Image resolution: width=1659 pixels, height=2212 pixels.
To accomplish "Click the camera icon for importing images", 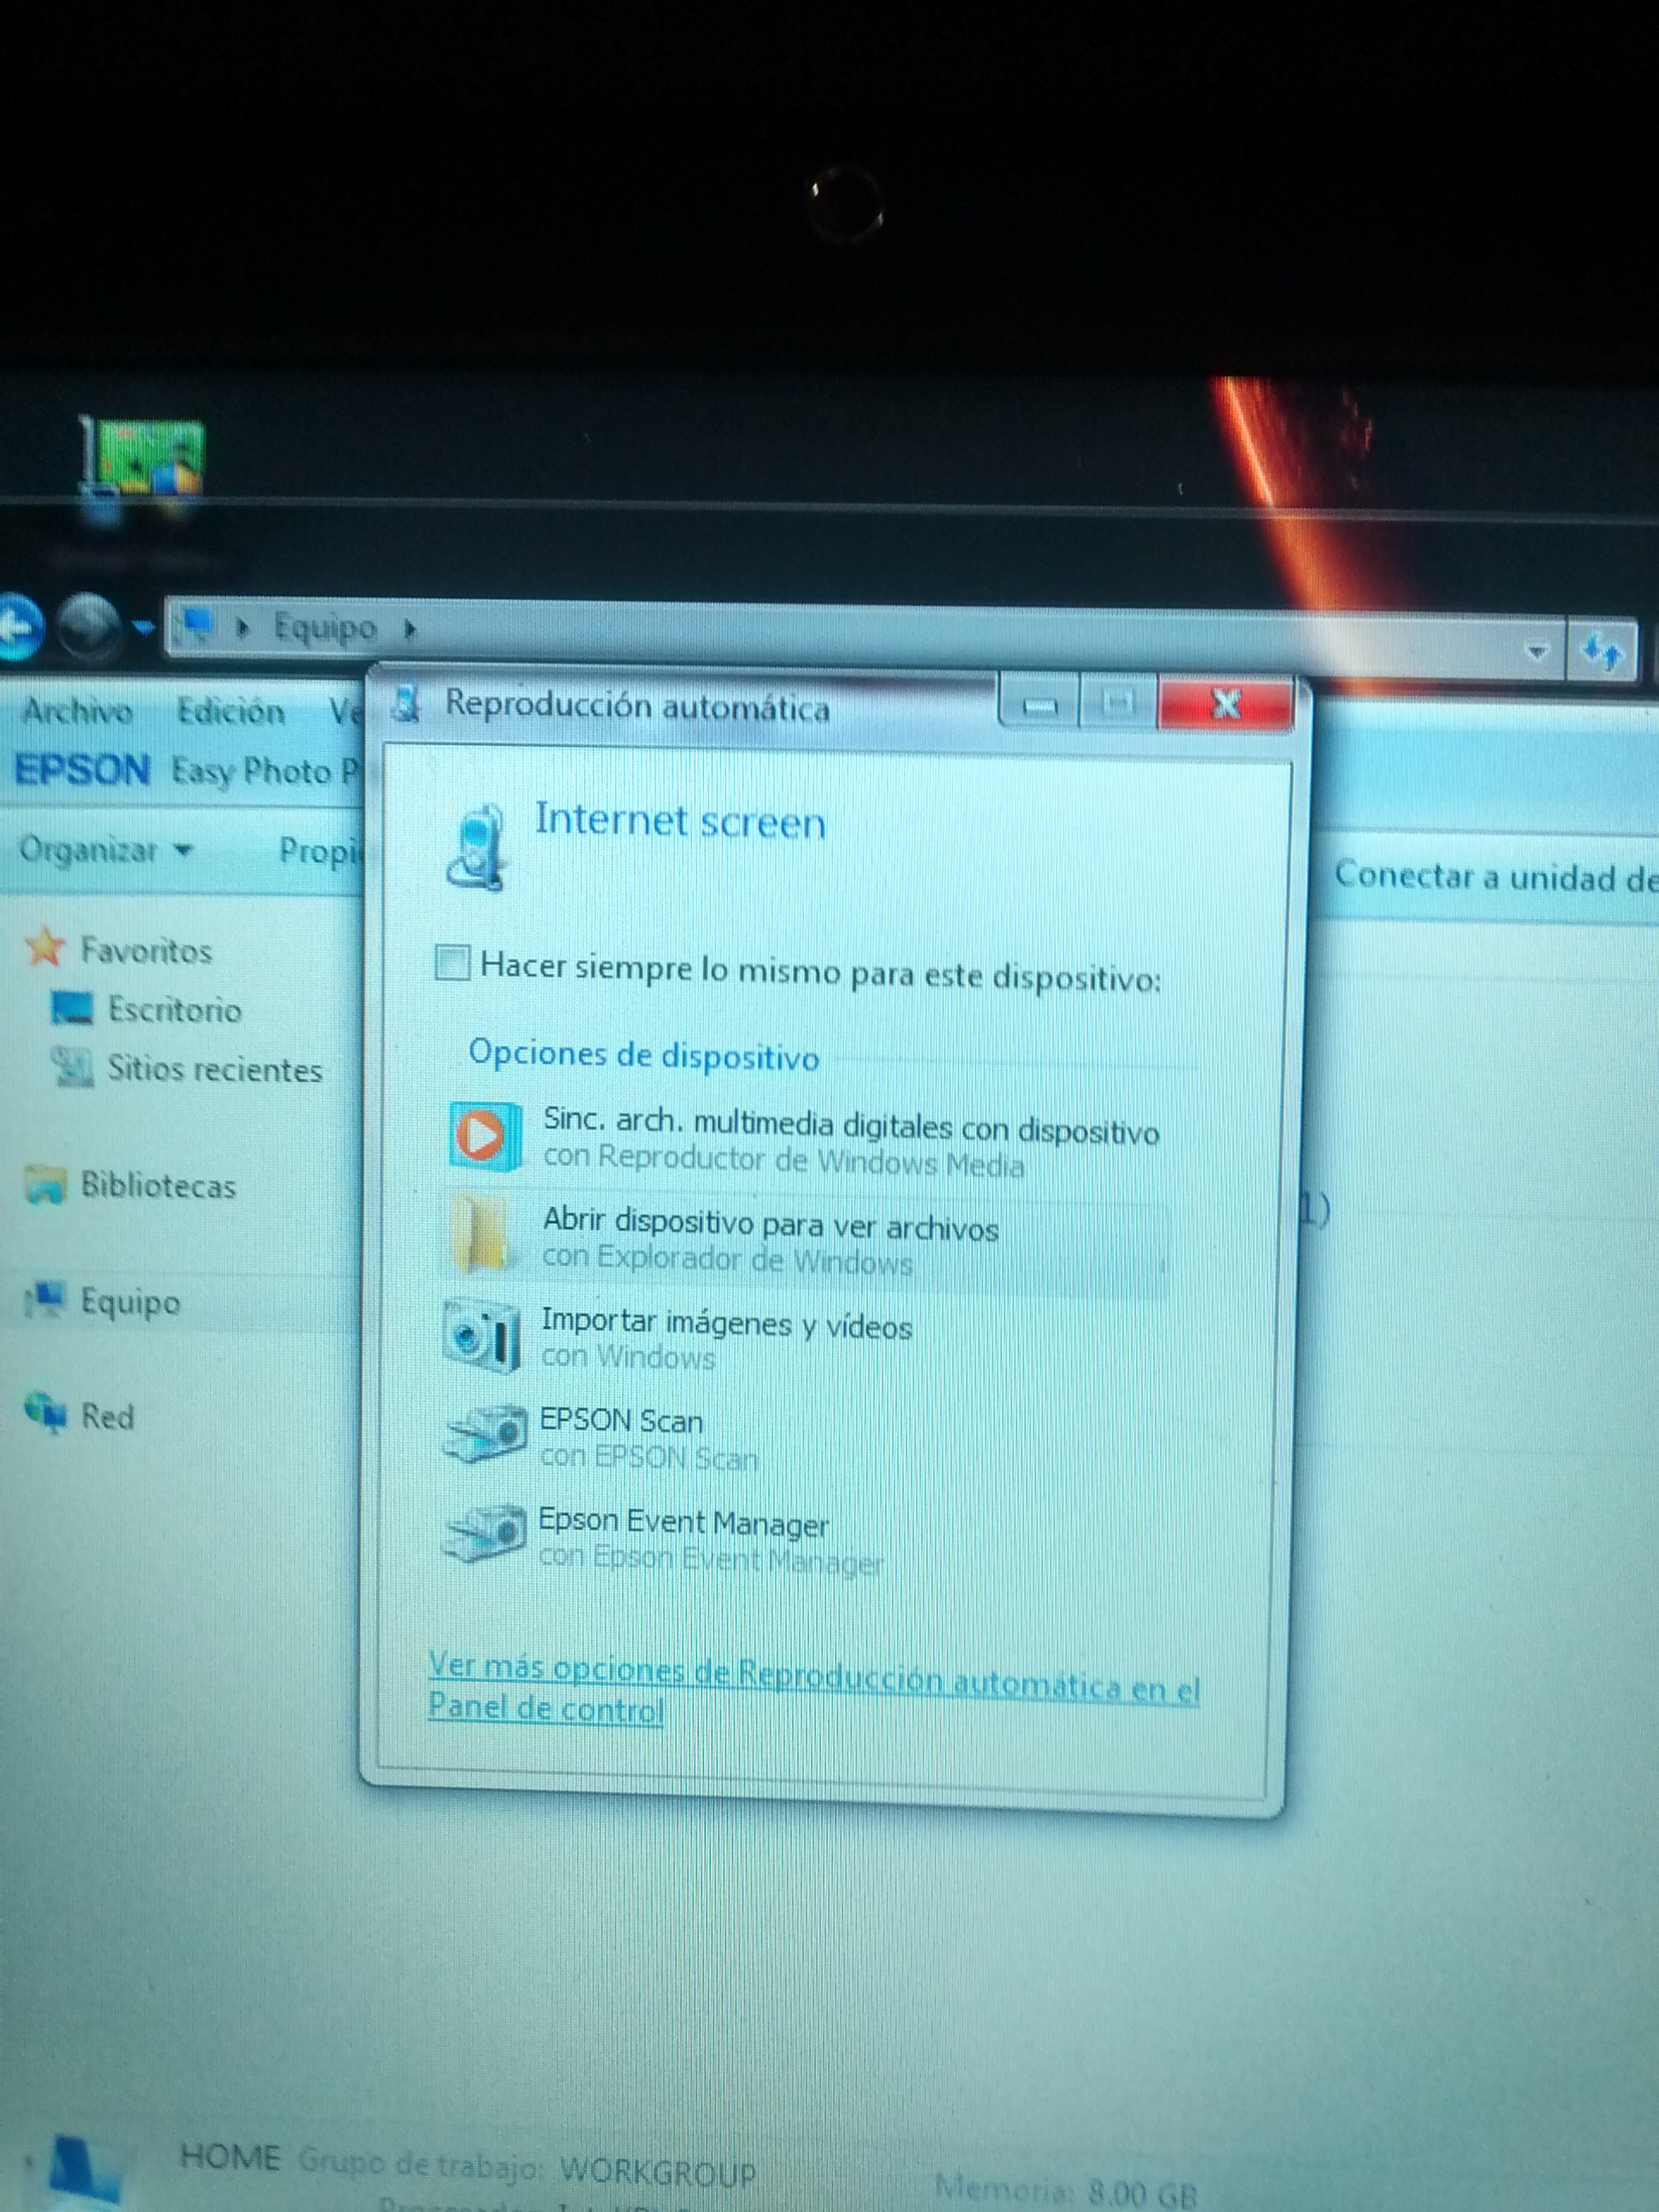I will pos(482,1335).
